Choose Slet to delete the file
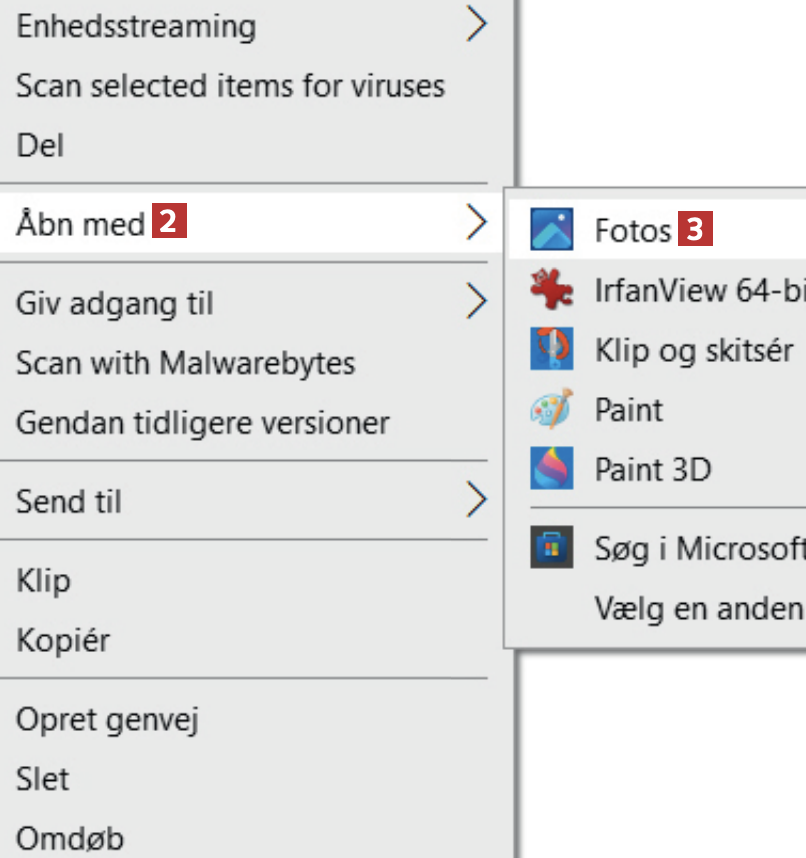The width and height of the screenshot is (806, 858). [43, 778]
